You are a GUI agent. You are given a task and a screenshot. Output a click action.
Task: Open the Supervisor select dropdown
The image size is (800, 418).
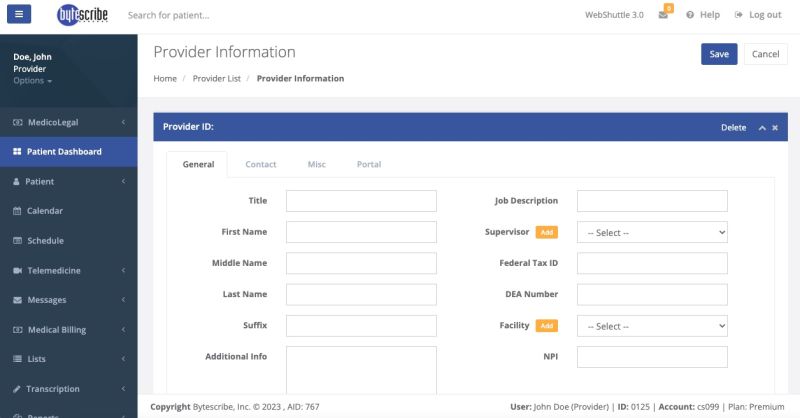point(651,232)
